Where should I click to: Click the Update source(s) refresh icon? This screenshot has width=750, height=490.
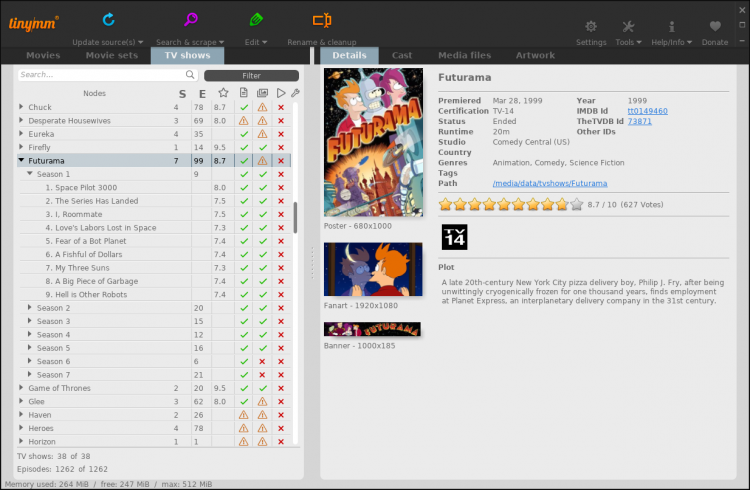point(108,19)
